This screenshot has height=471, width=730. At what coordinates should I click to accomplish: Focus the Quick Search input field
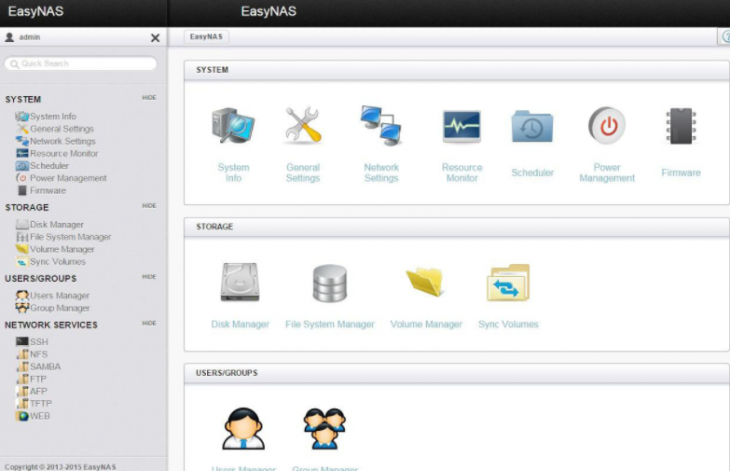81,64
